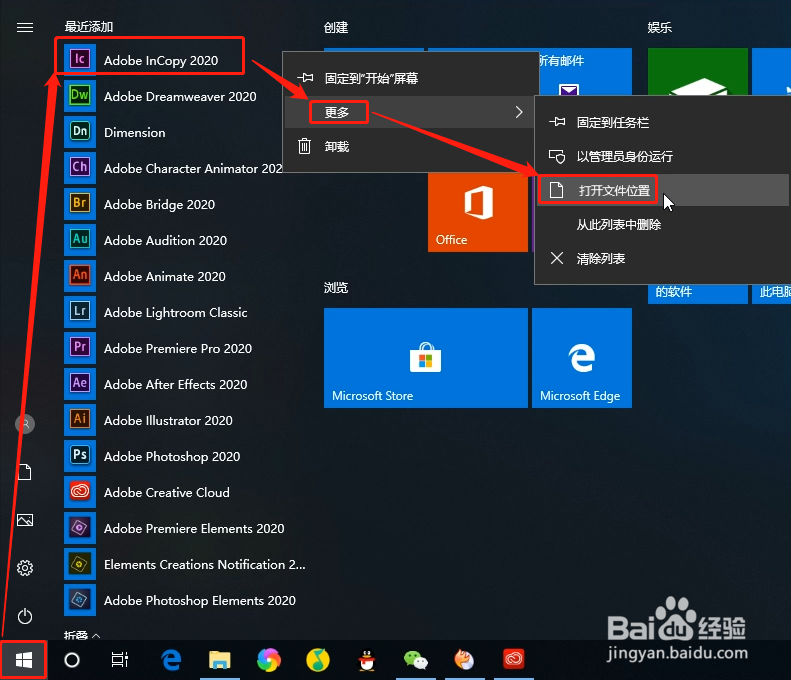Choose 清除列表 from submenu
Viewport: 791px width, 680px height.
[662, 258]
